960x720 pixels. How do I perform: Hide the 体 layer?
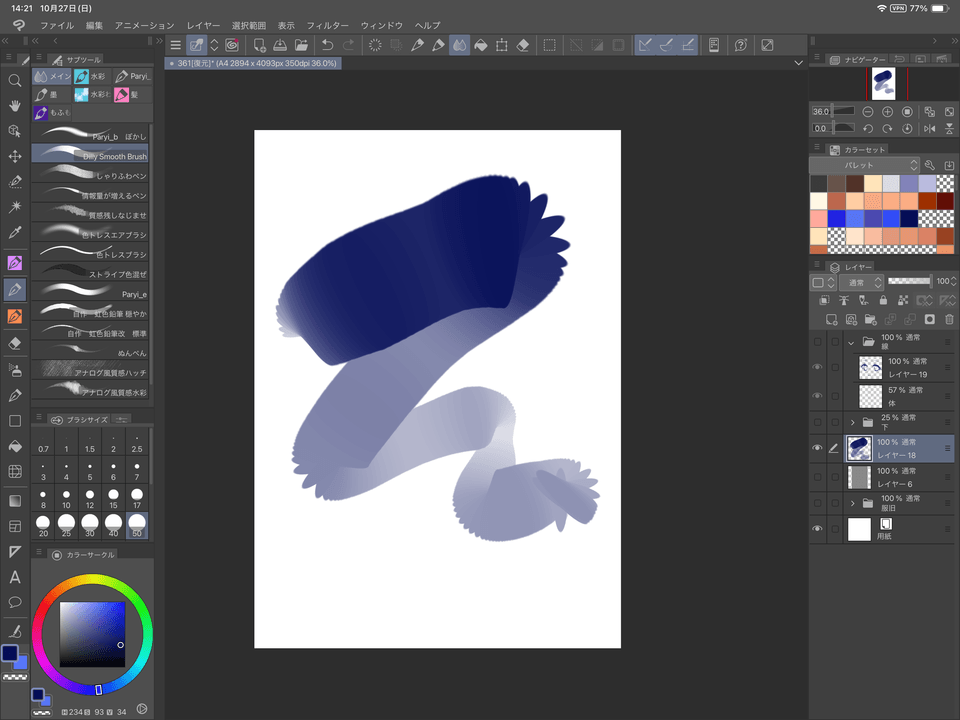coord(819,395)
